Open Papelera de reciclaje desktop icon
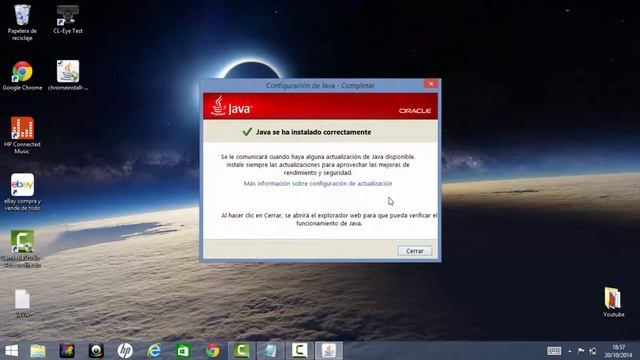This screenshot has width=640, height=360. click(22, 23)
